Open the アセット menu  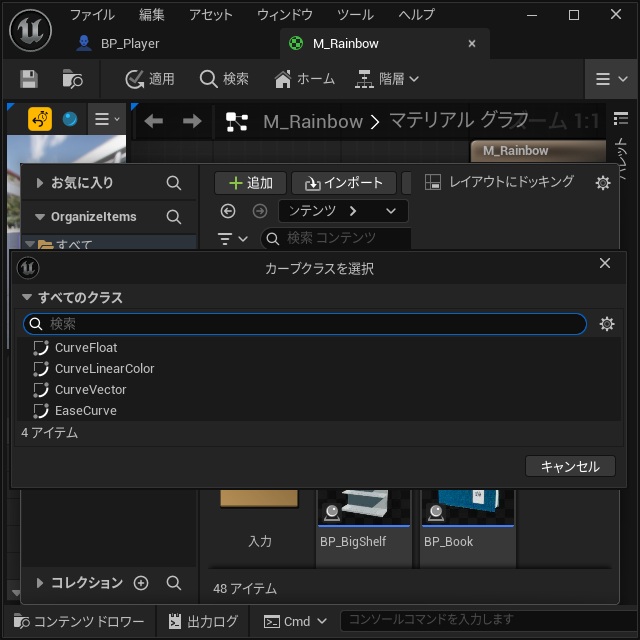[211, 15]
